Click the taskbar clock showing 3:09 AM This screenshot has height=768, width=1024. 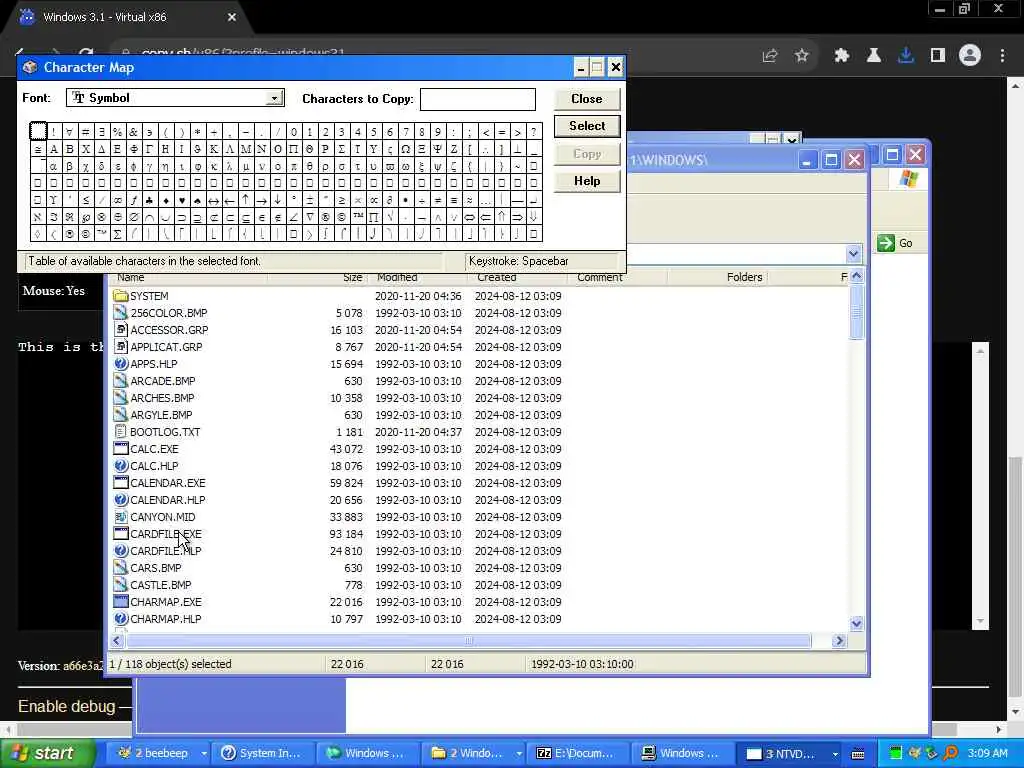pos(987,753)
